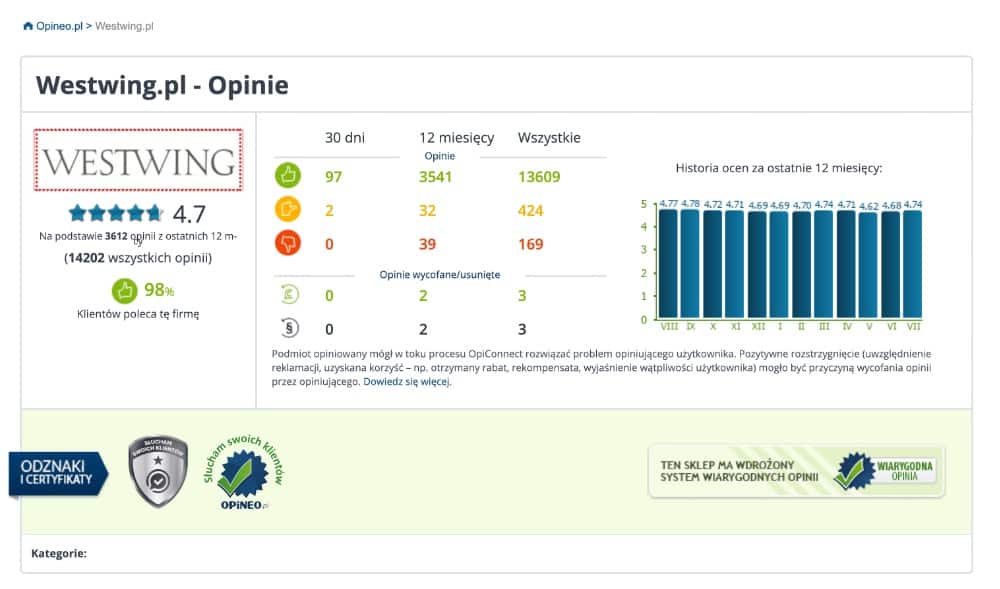Viewport: 1000px width, 589px height.
Task: Click the total positive count '13609'
Action: [x=539, y=177]
